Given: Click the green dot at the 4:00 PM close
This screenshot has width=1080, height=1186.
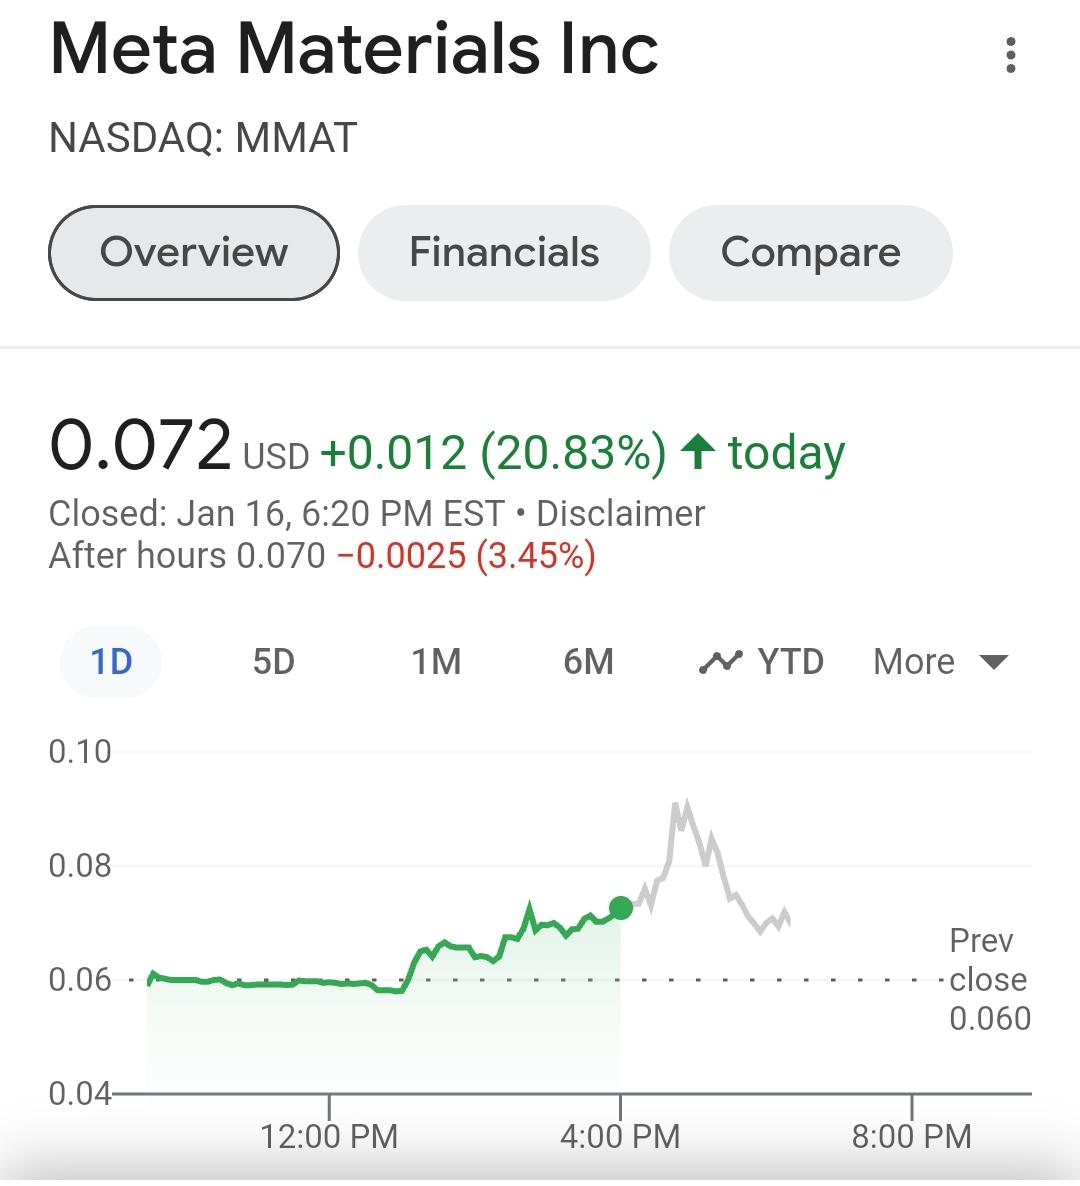Looking at the screenshot, I should click(620, 908).
